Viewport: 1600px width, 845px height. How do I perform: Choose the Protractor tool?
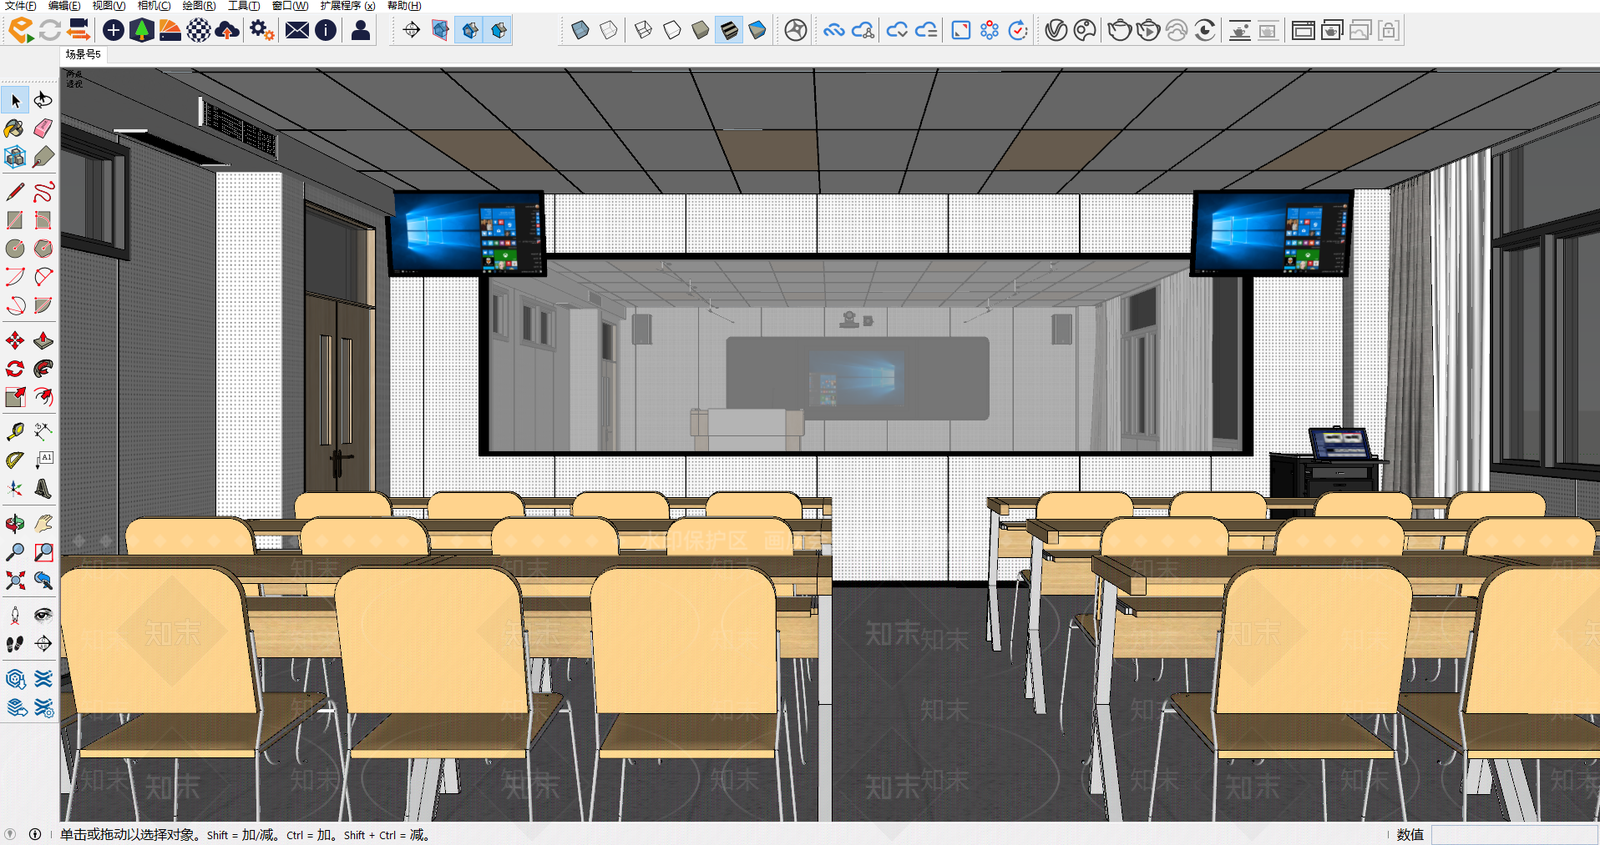[15, 460]
